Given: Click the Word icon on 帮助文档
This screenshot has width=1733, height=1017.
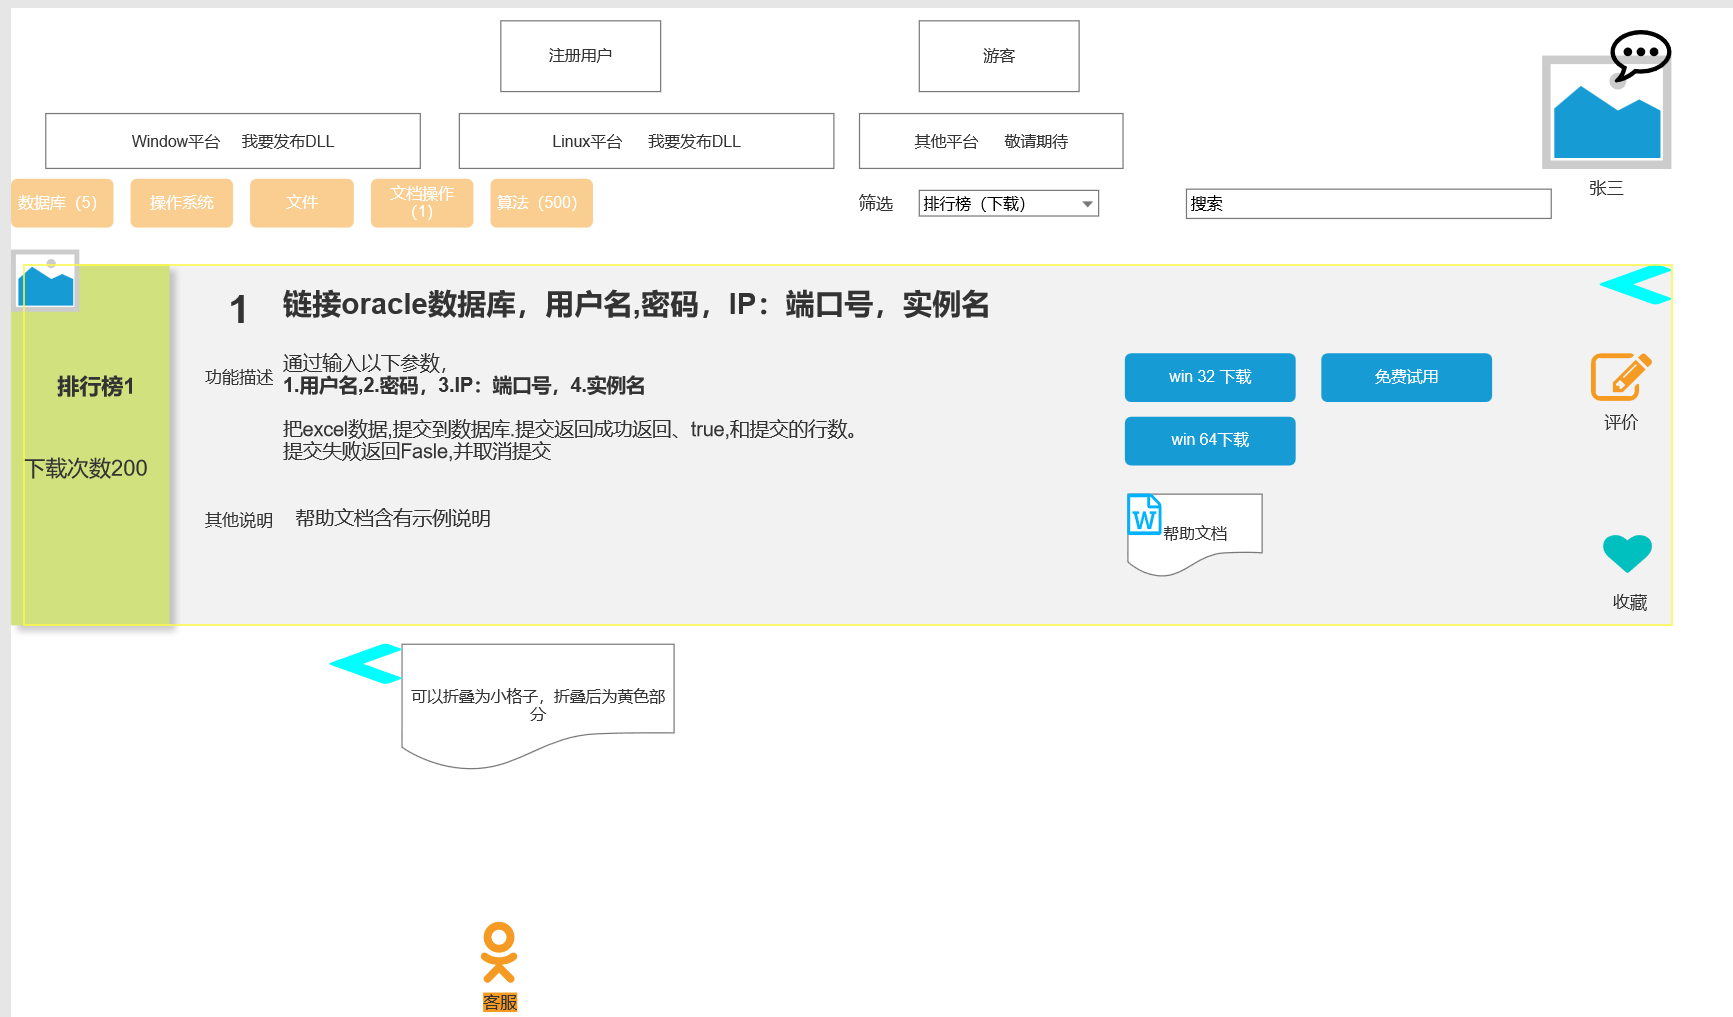Looking at the screenshot, I should [1144, 514].
